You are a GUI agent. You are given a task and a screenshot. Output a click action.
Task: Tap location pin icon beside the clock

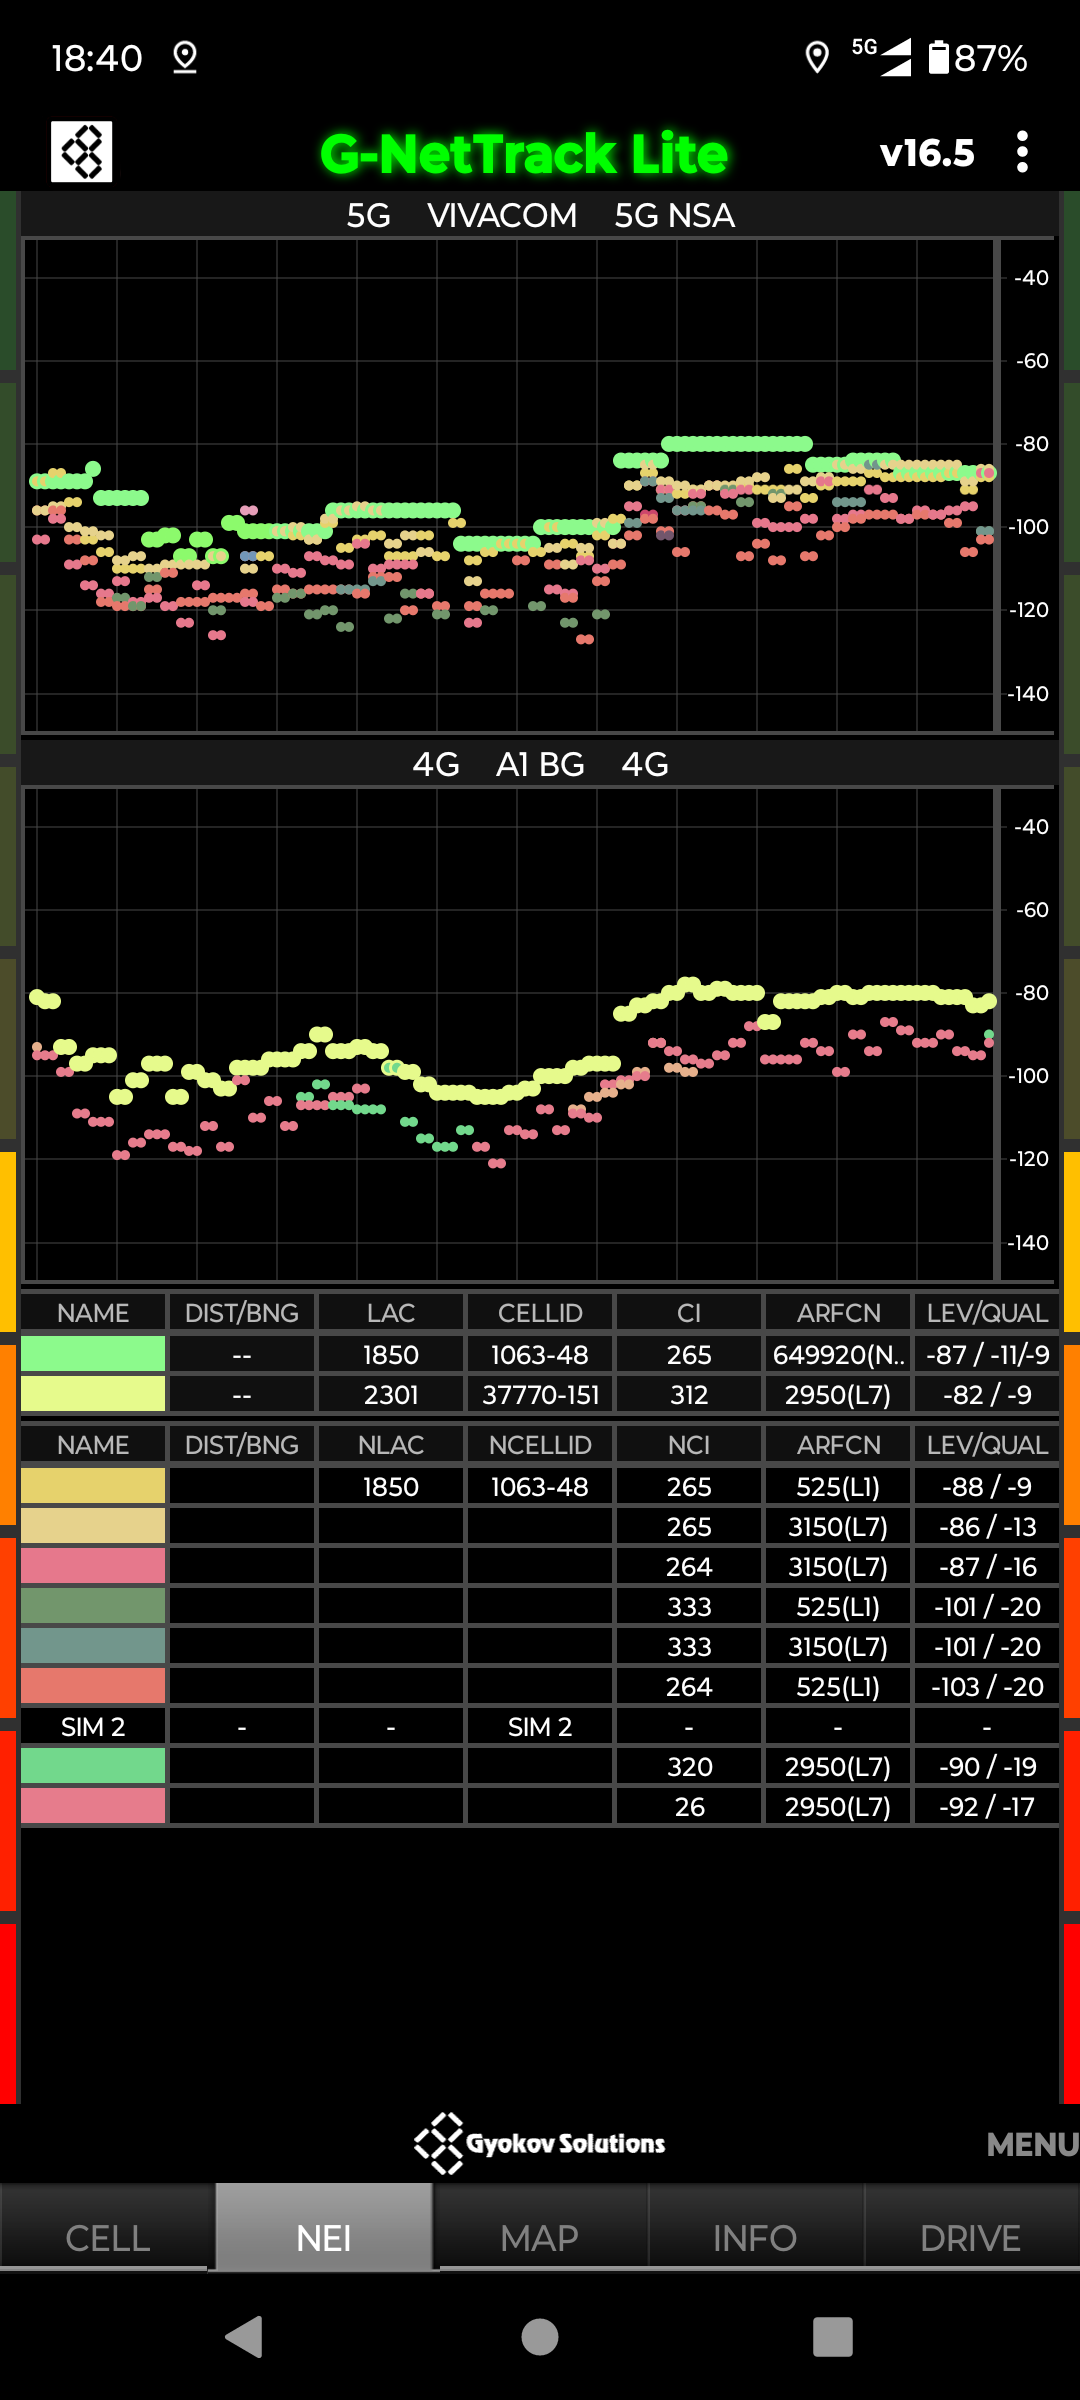(185, 57)
